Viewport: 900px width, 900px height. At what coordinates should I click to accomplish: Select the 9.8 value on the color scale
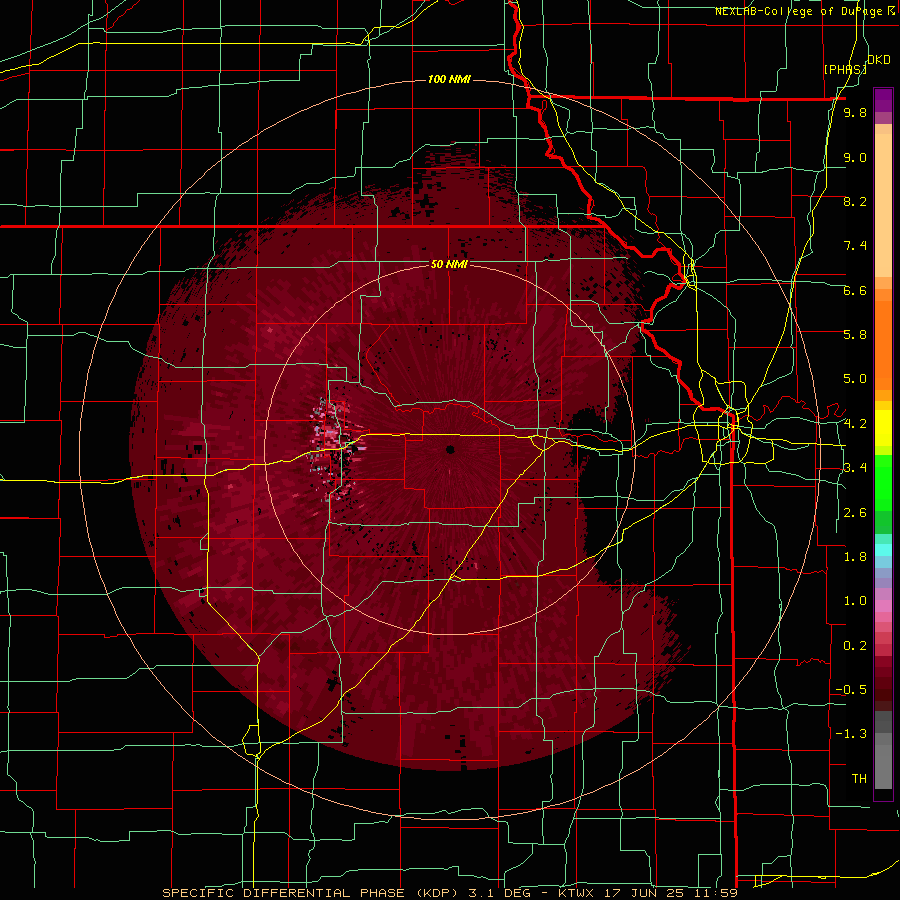(855, 113)
